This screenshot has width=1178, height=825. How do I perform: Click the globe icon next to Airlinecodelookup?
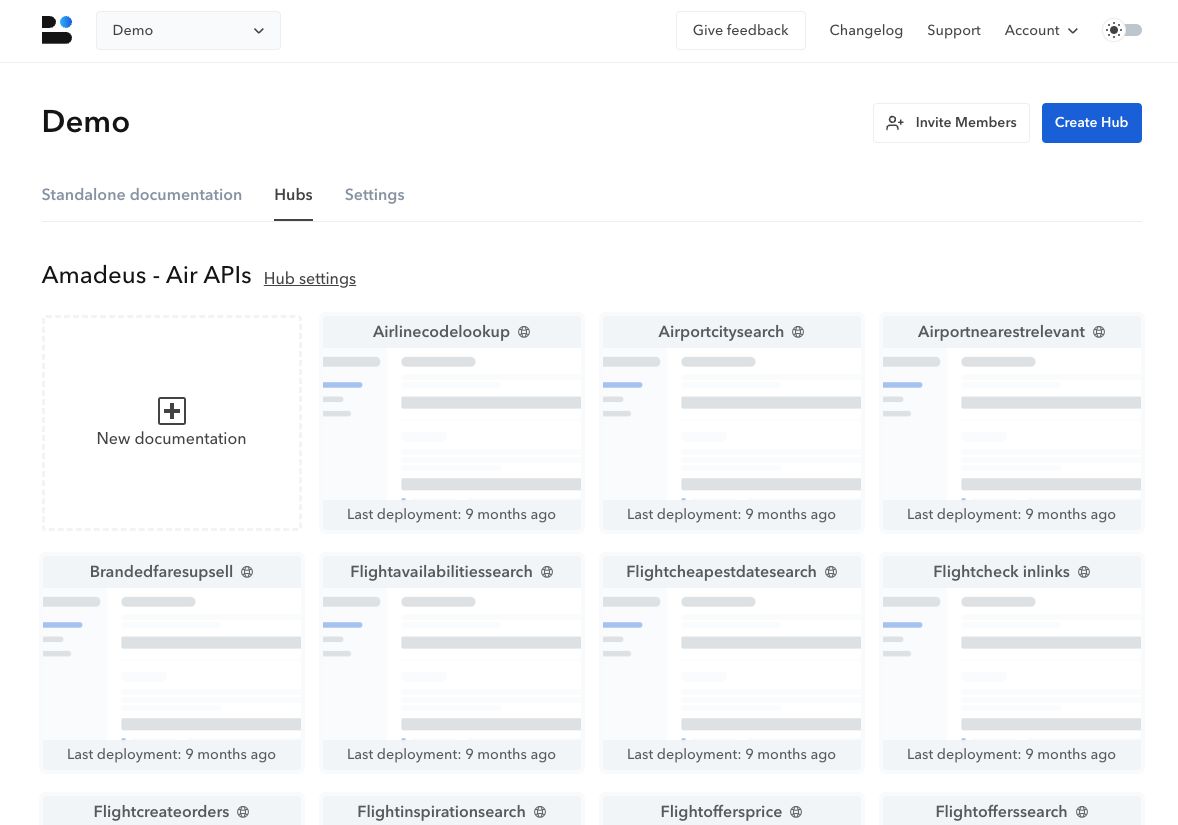[x=524, y=331]
